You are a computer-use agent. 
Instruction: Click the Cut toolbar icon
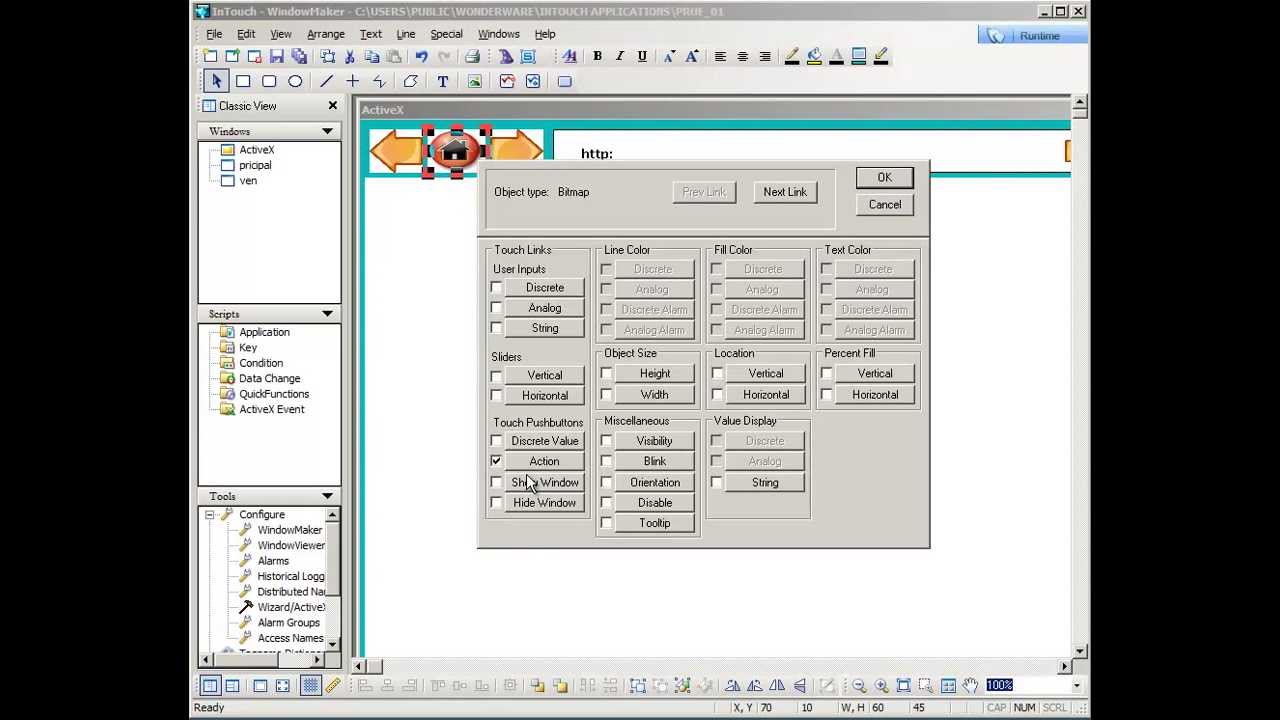click(x=349, y=57)
